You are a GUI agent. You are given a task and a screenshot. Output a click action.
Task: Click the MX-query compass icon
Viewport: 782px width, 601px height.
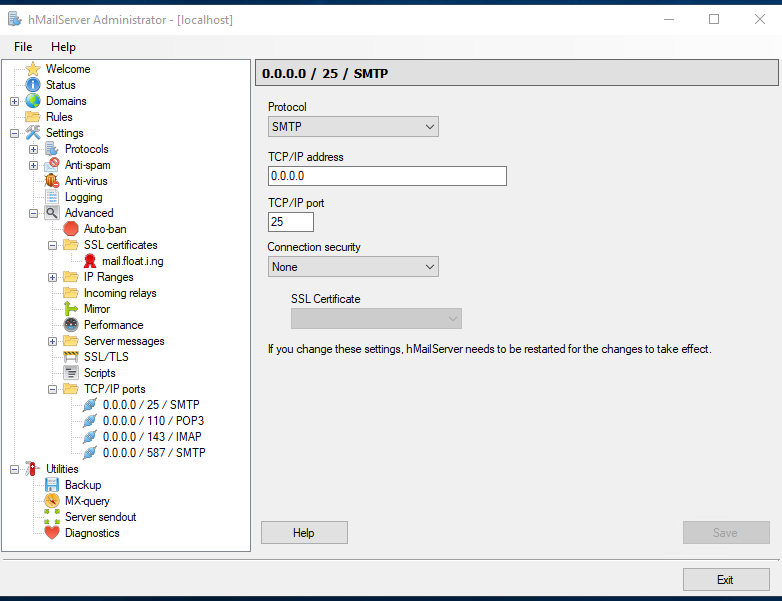[52, 501]
